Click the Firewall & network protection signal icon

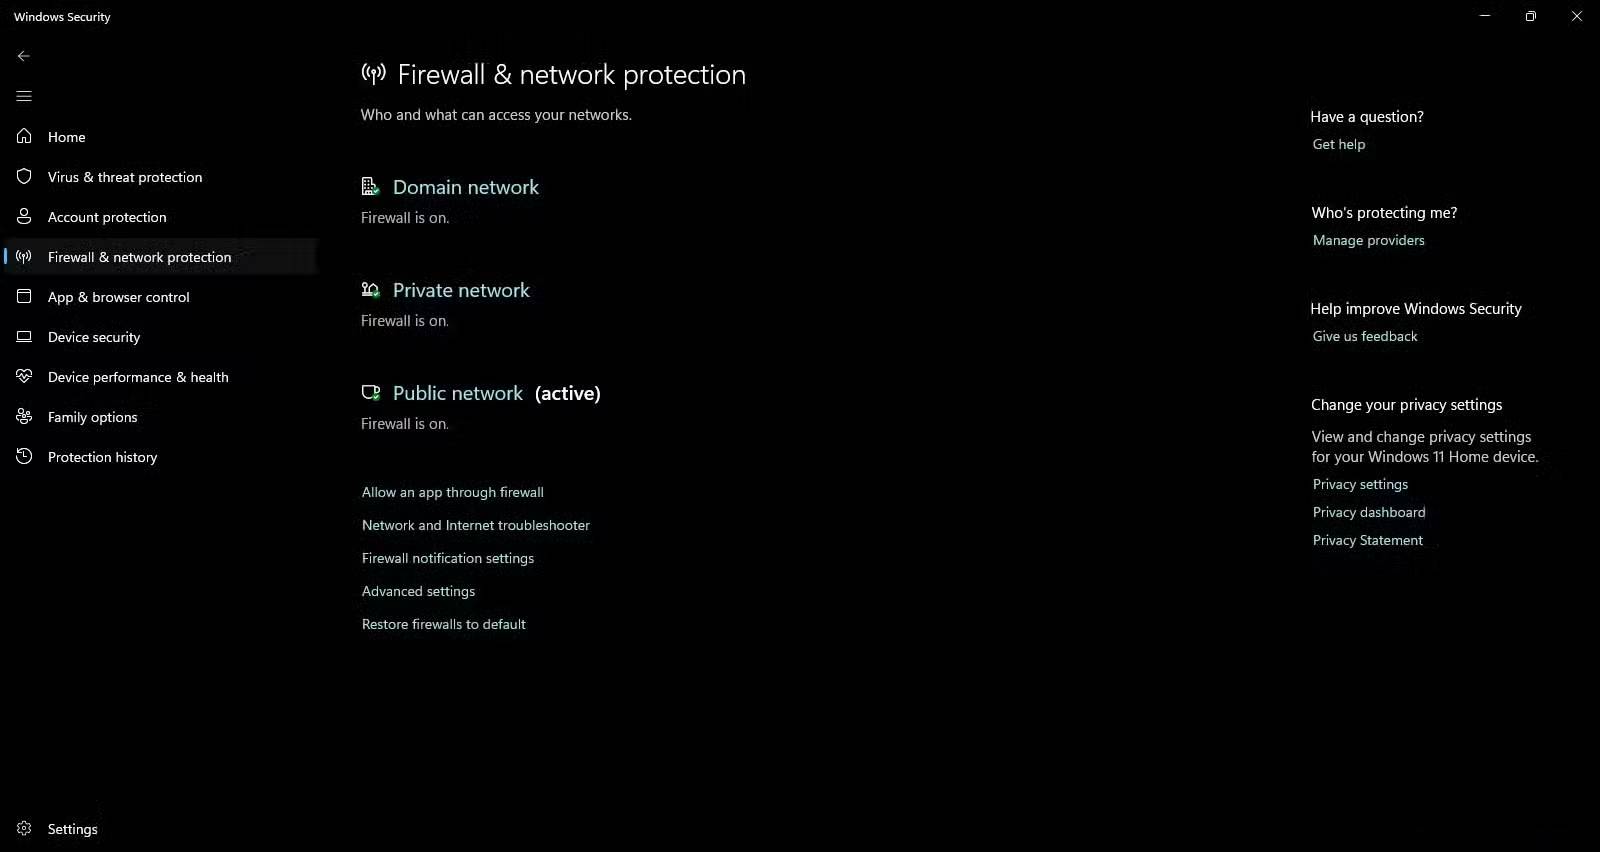coord(24,257)
